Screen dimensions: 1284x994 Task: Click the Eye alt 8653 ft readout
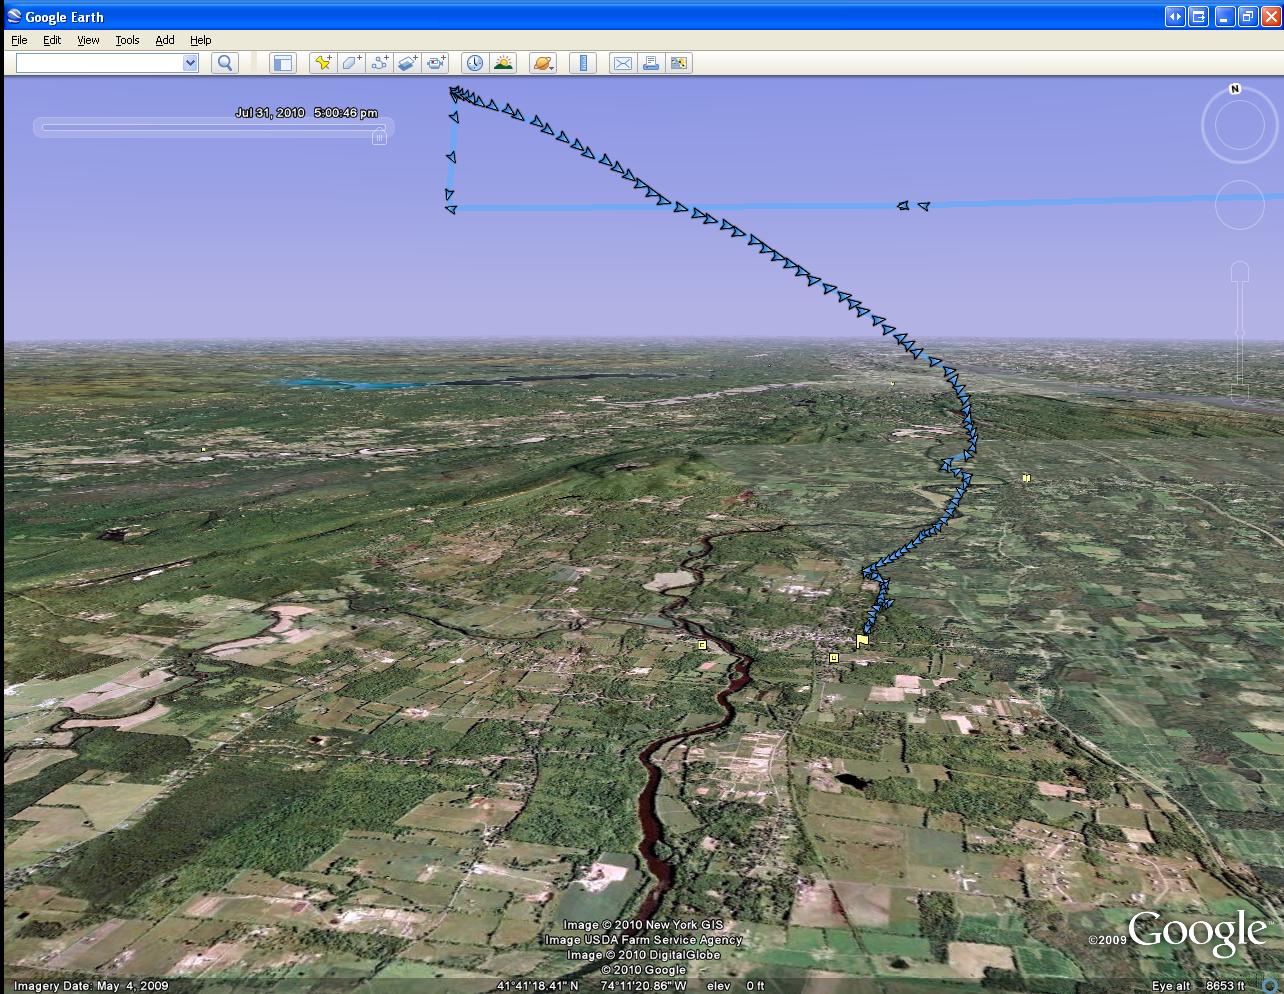(x=1198, y=986)
